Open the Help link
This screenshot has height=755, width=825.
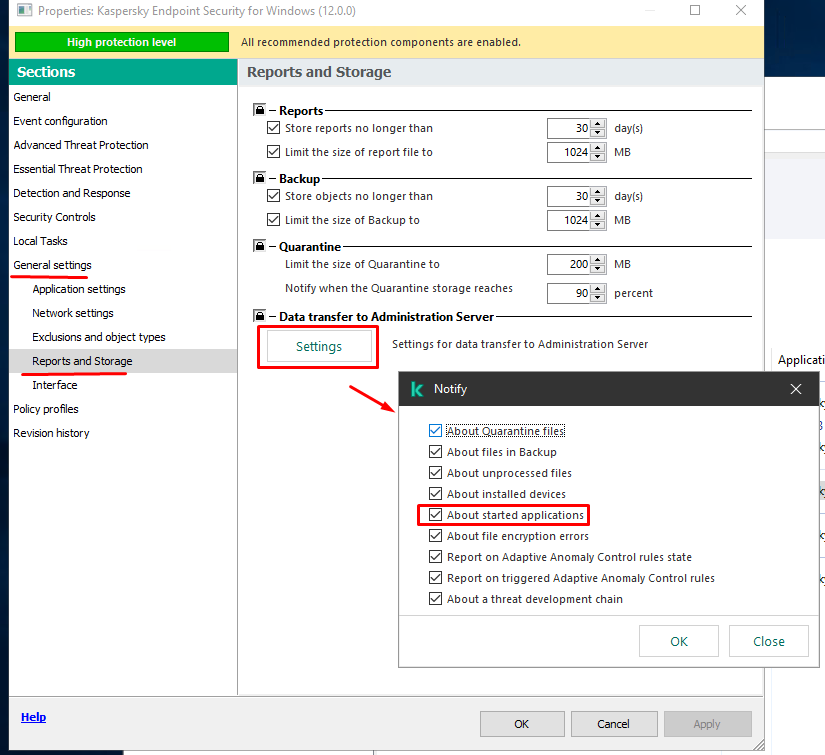34,717
